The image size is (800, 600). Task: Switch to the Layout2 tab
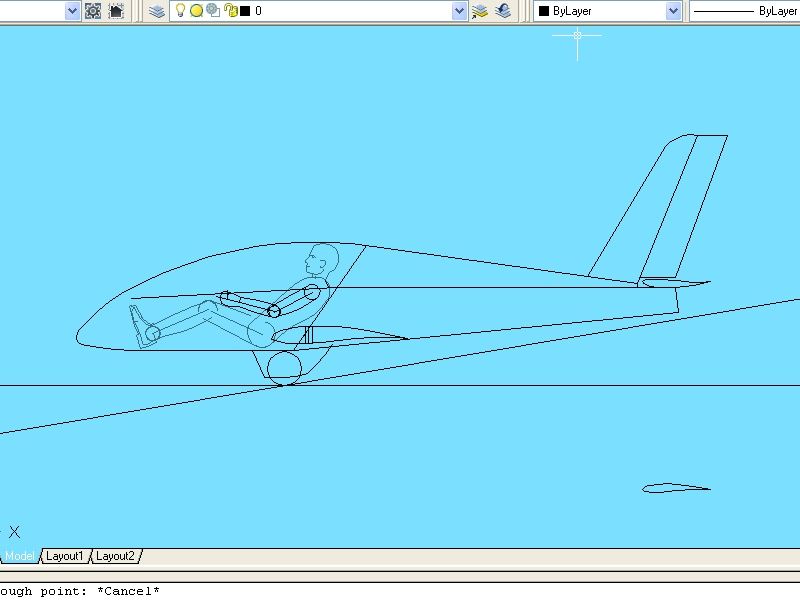pos(115,556)
